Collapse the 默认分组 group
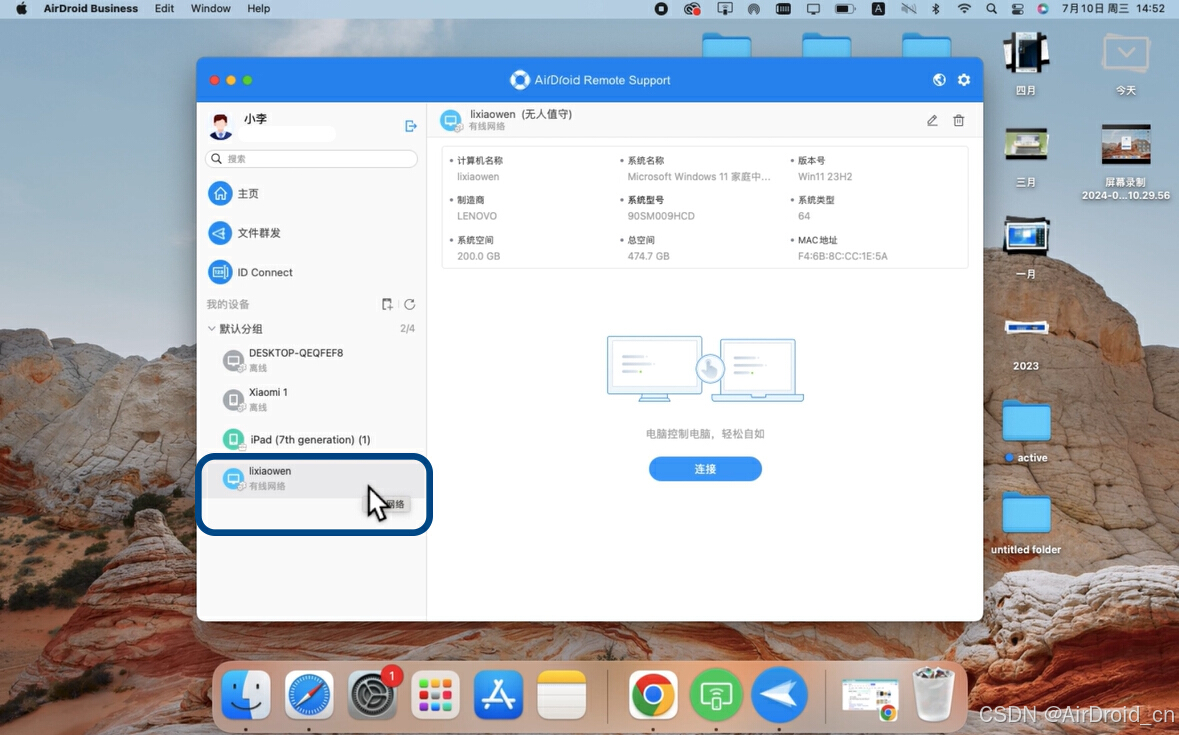Viewport: 1179px width, 735px height. pos(212,328)
